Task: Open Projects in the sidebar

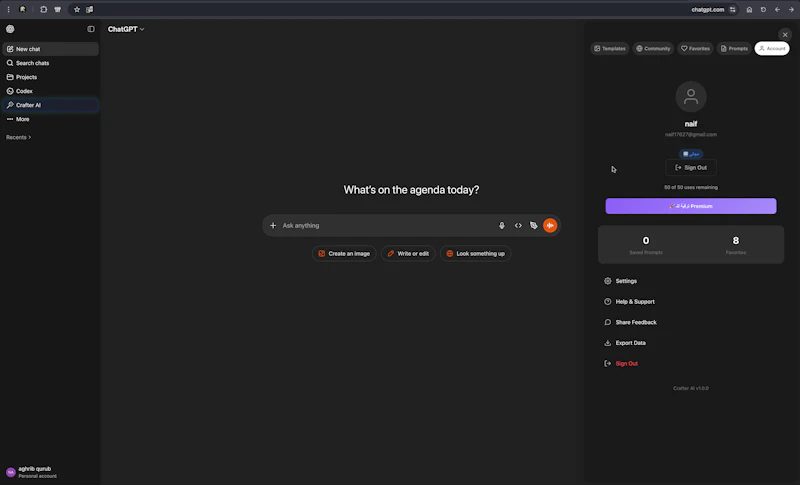Action: pos(50,77)
